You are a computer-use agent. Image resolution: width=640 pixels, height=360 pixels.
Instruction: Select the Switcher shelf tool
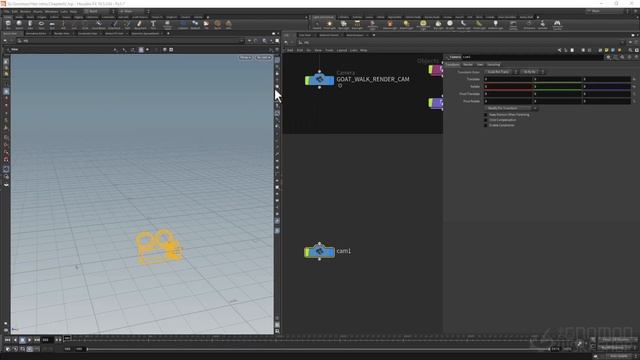click(542, 25)
